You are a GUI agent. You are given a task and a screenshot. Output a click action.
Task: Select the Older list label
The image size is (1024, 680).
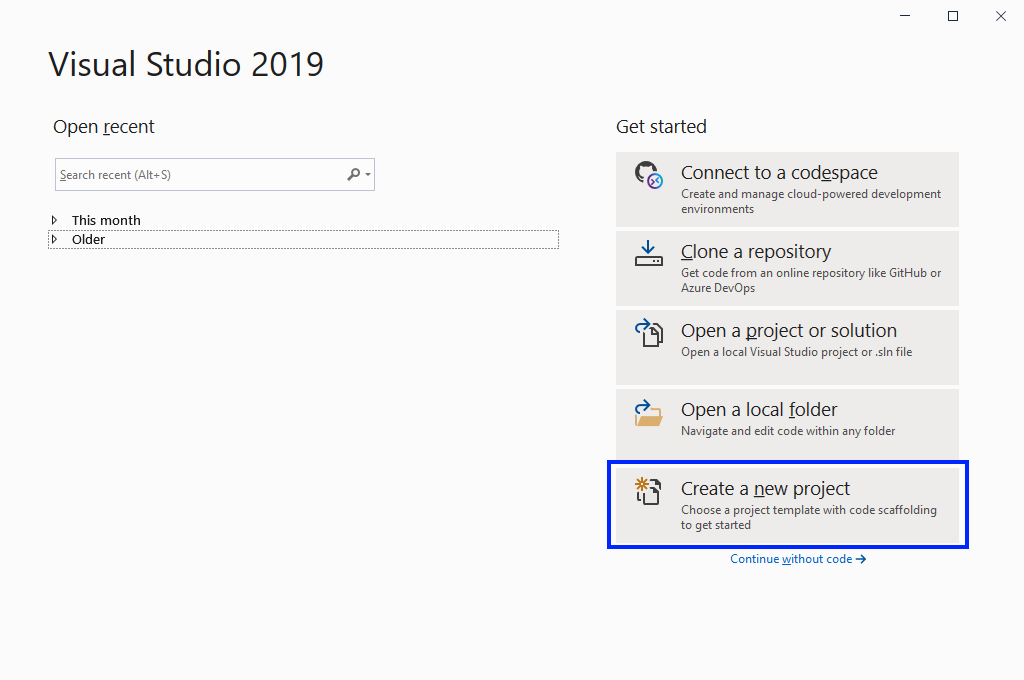[88, 240]
